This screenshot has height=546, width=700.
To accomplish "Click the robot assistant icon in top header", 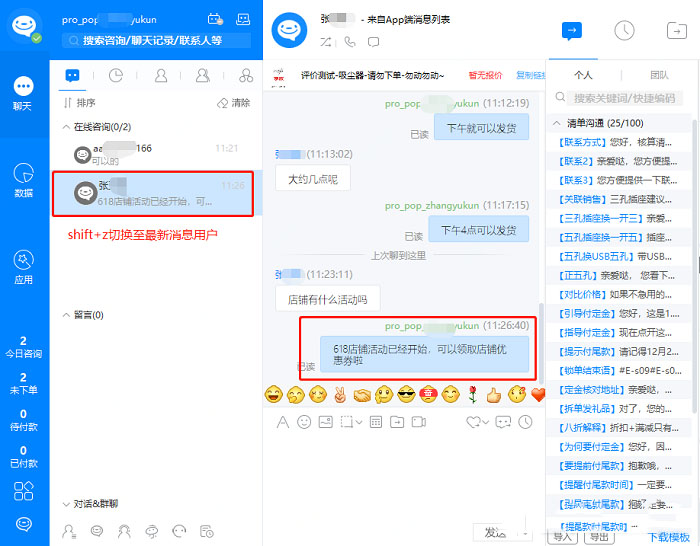I will coord(243,19).
